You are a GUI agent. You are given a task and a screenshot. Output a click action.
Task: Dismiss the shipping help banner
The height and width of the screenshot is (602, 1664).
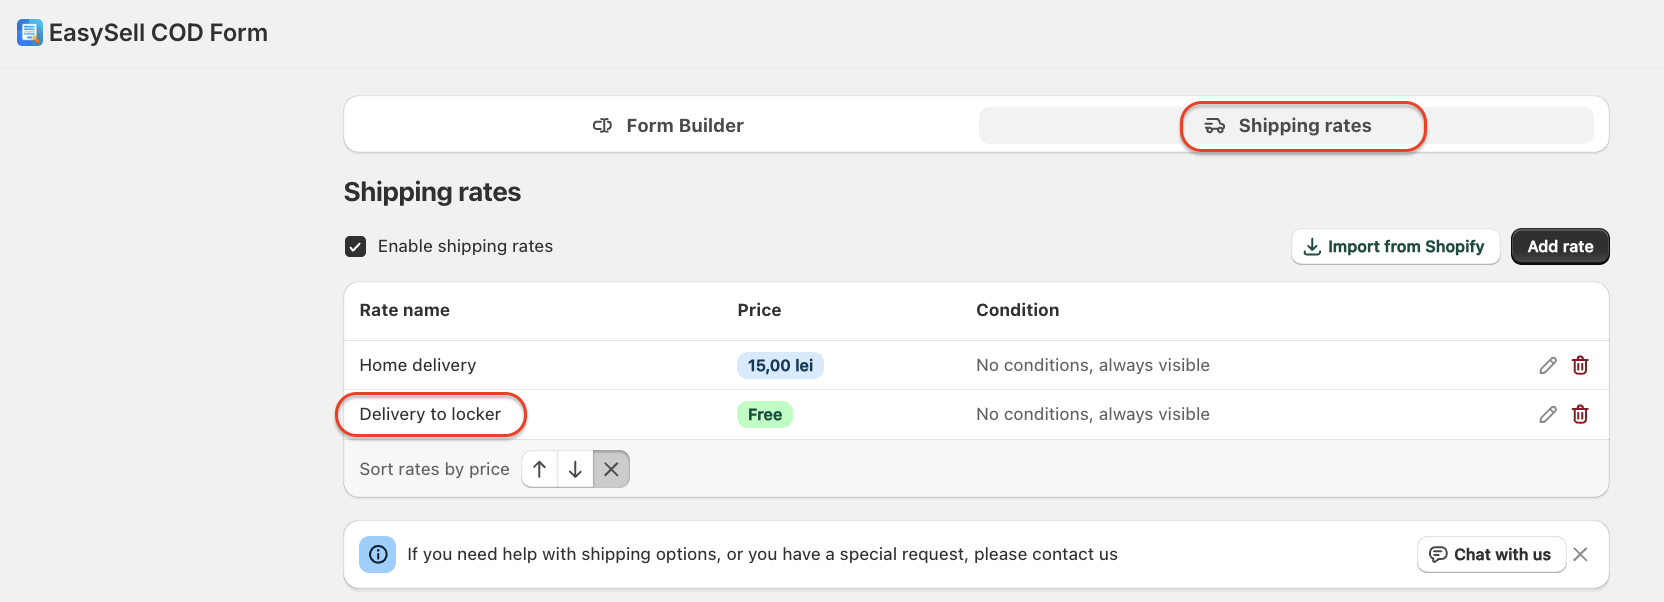click(1580, 554)
